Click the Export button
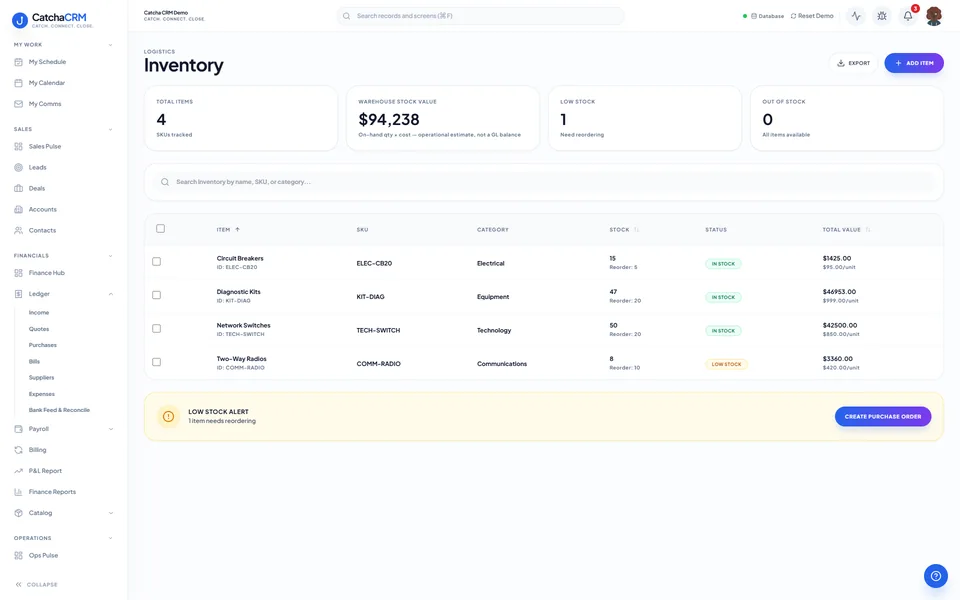Screen dimensions: 960x600 853,63
